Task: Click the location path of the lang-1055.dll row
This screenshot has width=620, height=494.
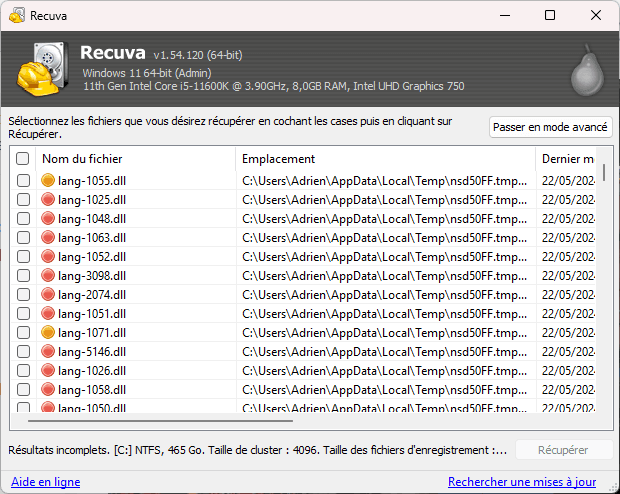Action: (x=385, y=181)
